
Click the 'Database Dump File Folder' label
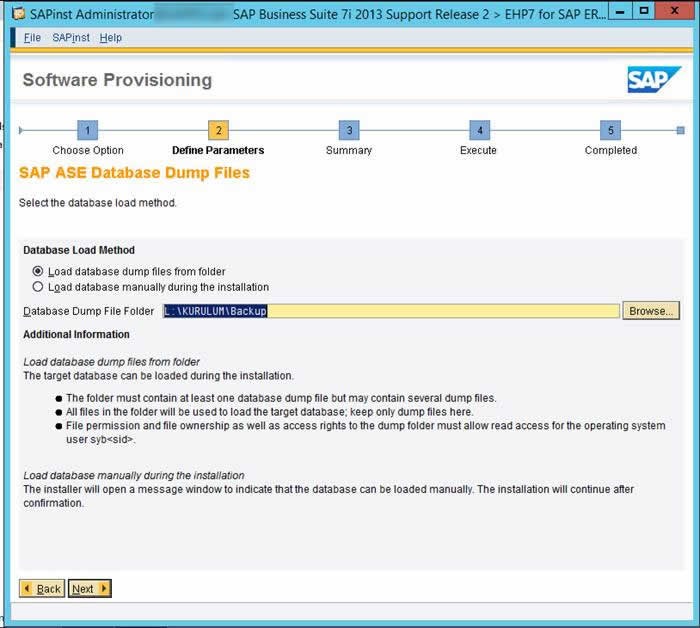[88, 311]
